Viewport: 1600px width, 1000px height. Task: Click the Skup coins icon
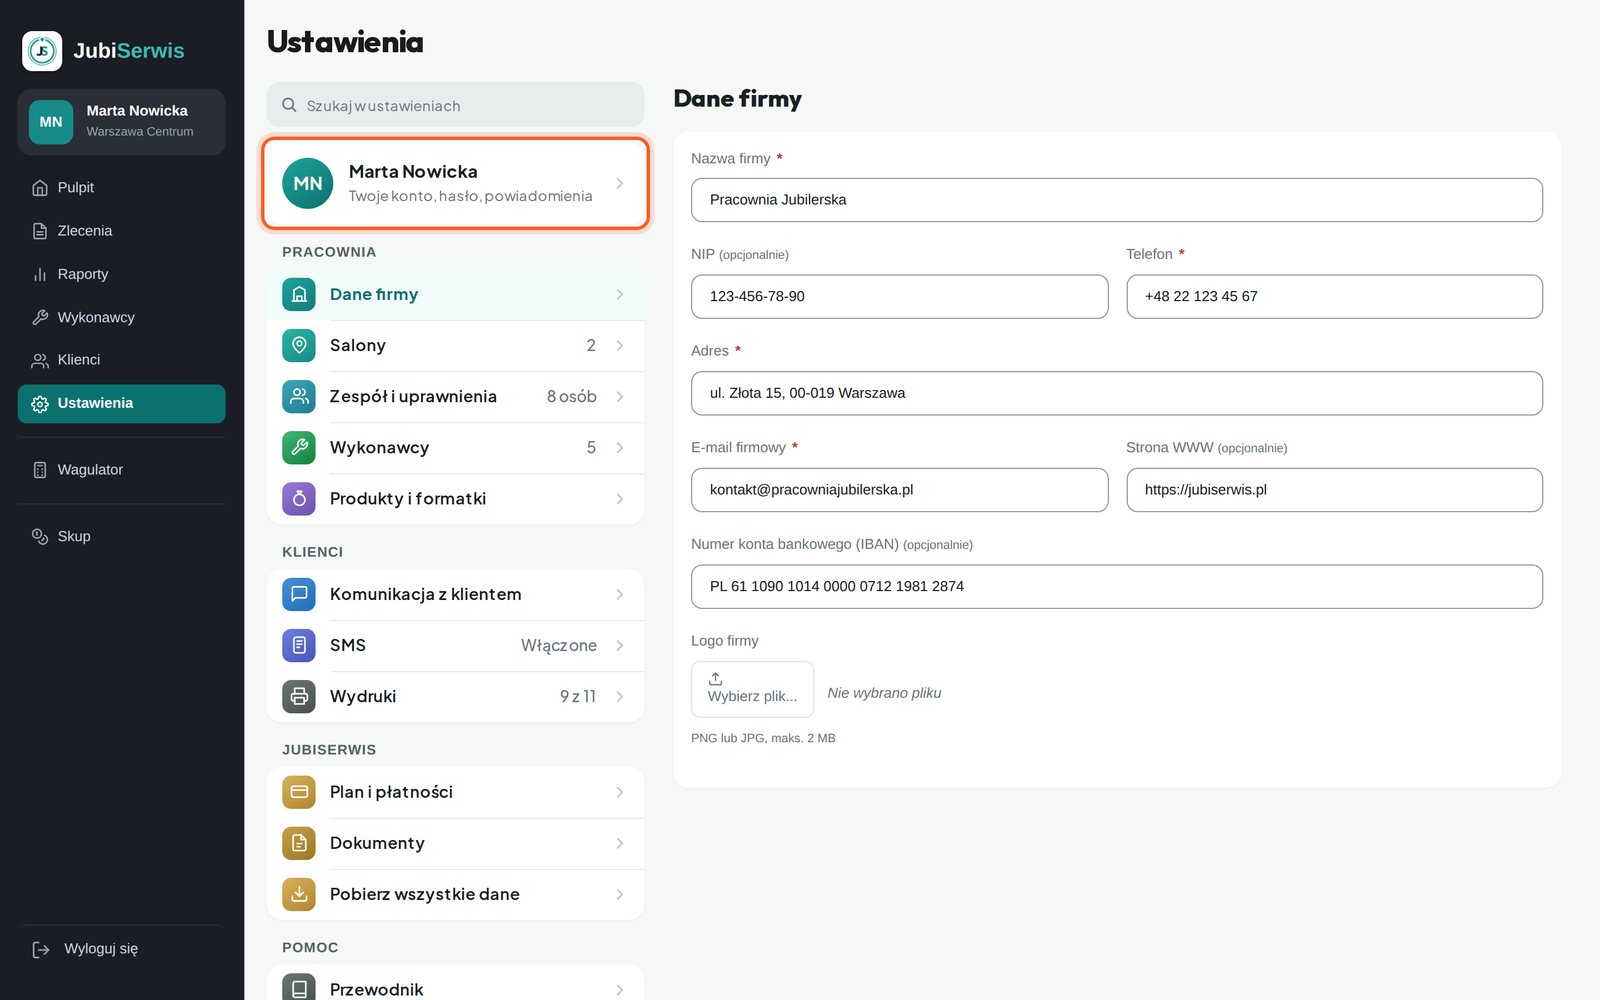pyautogui.click(x=40, y=537)
